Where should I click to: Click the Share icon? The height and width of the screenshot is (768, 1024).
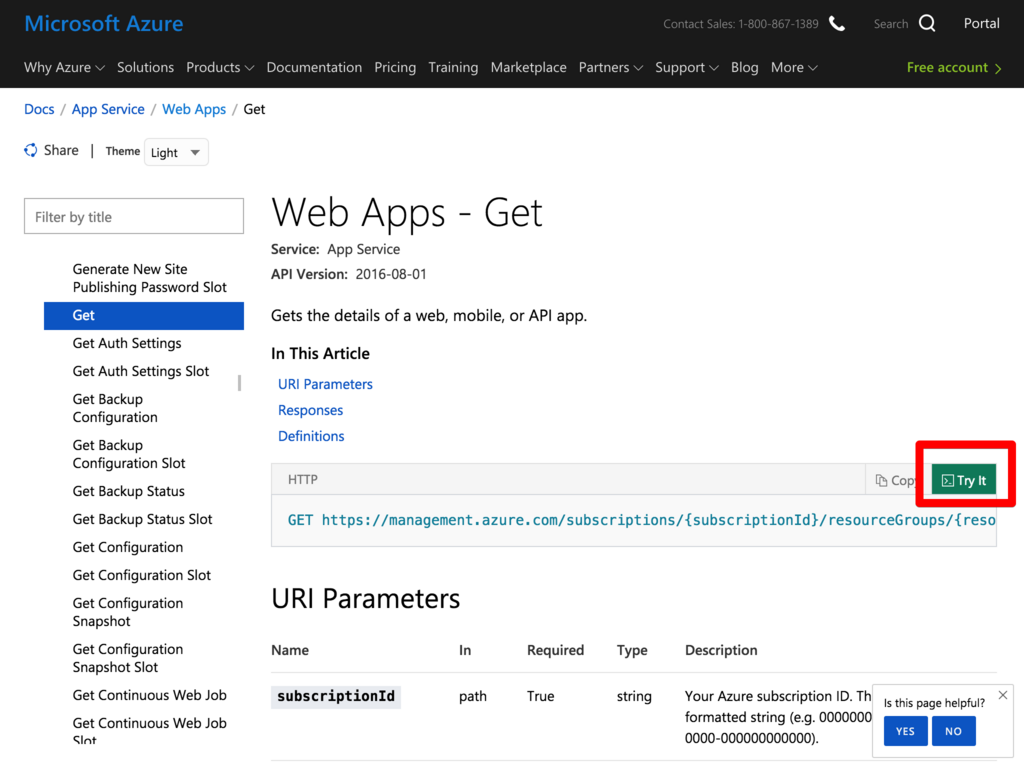[x=31, y=150]
